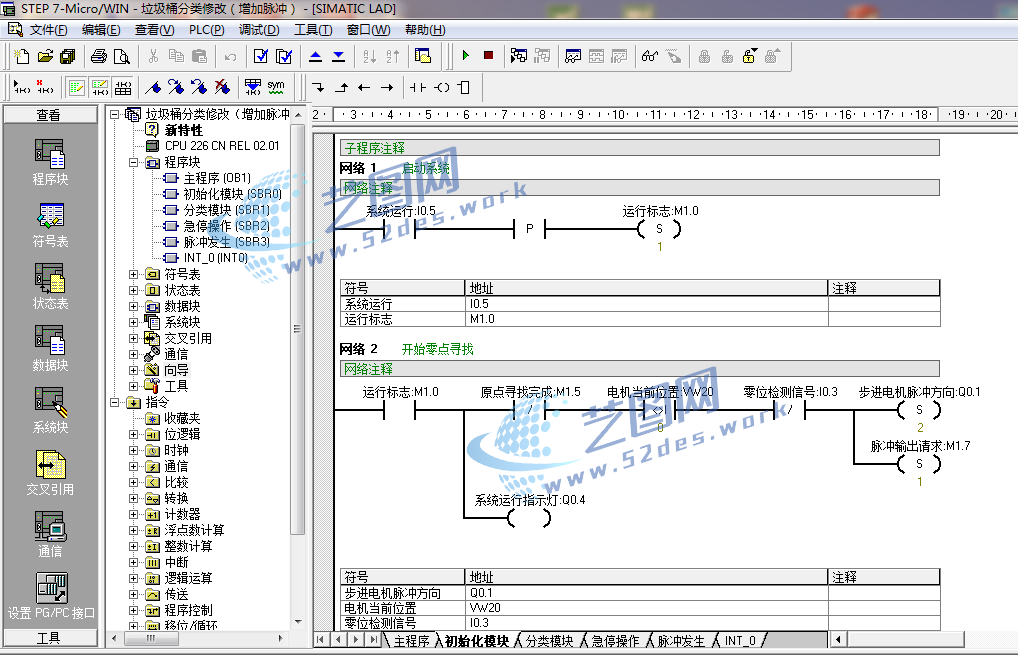Expand the 状态表 tree node

[134, 290]
